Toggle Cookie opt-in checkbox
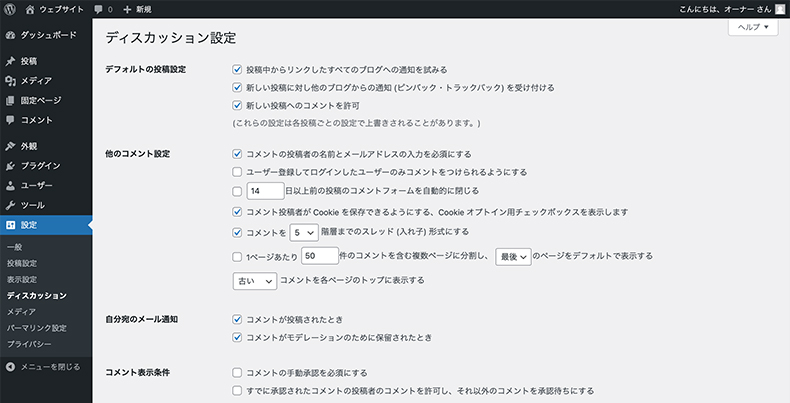This screenshot has height=403, width=790. pyautogui.click(x=237, y=212)
